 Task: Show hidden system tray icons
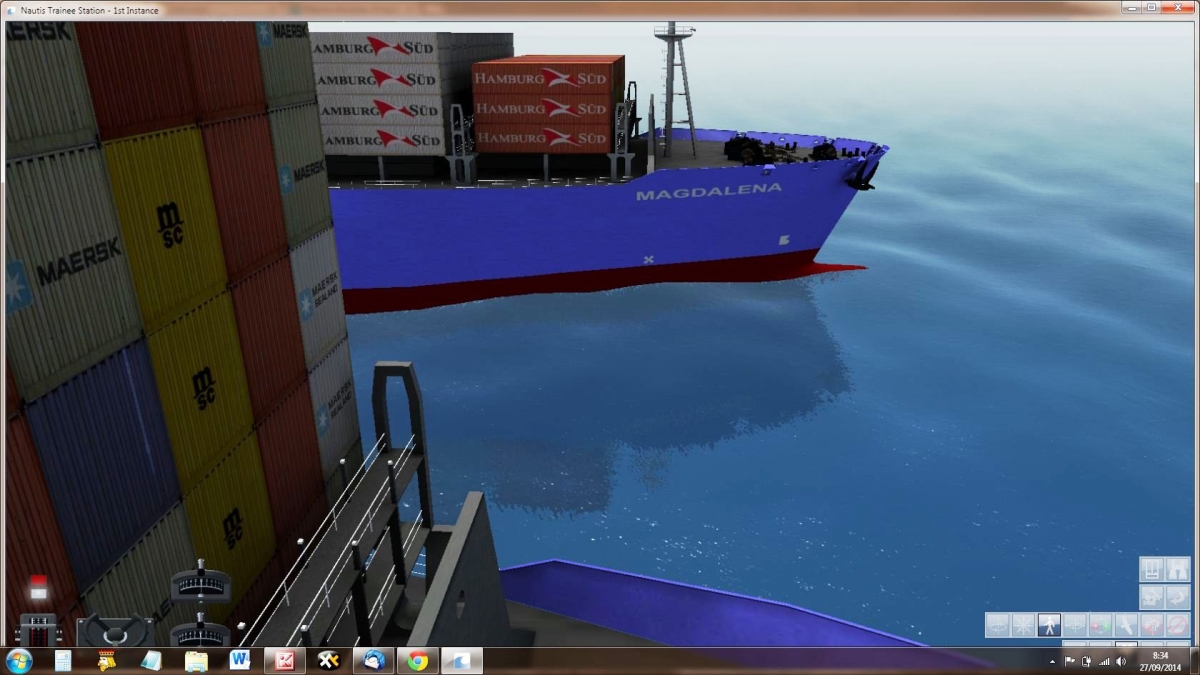(x=1052, y=661)
